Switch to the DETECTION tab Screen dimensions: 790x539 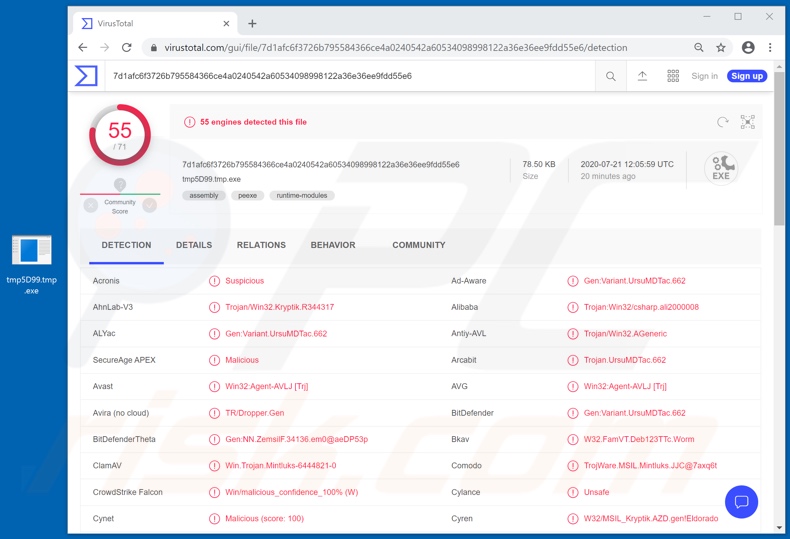126,245
